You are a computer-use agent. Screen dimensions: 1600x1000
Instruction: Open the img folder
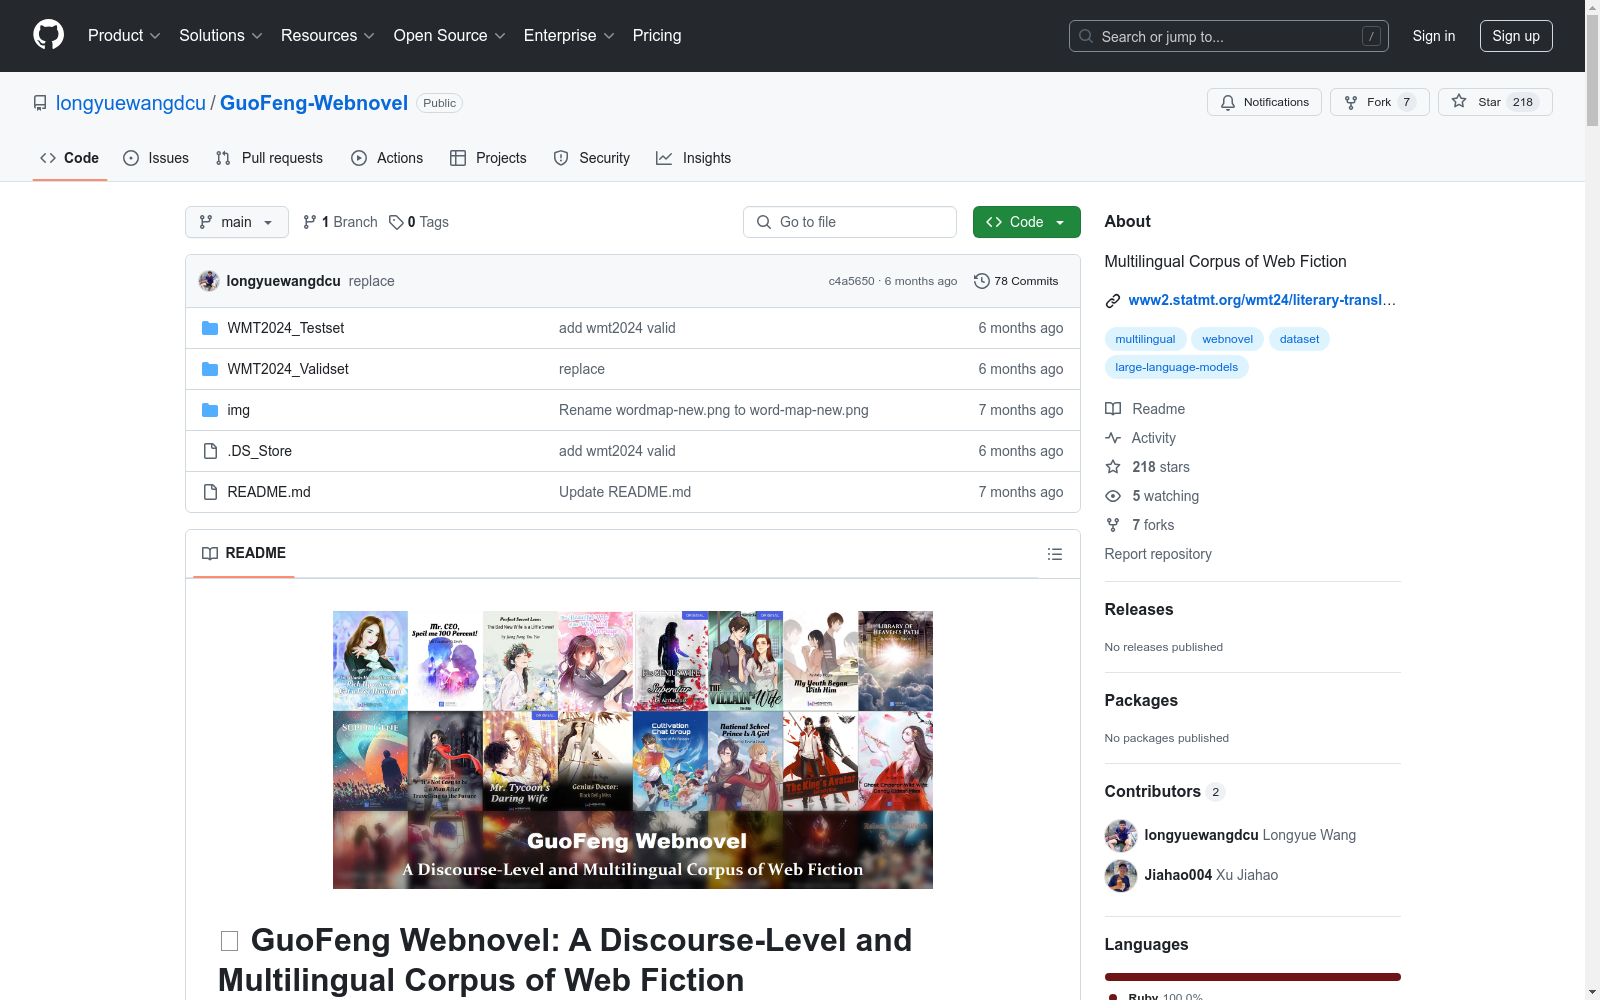[x=238, y=410]
